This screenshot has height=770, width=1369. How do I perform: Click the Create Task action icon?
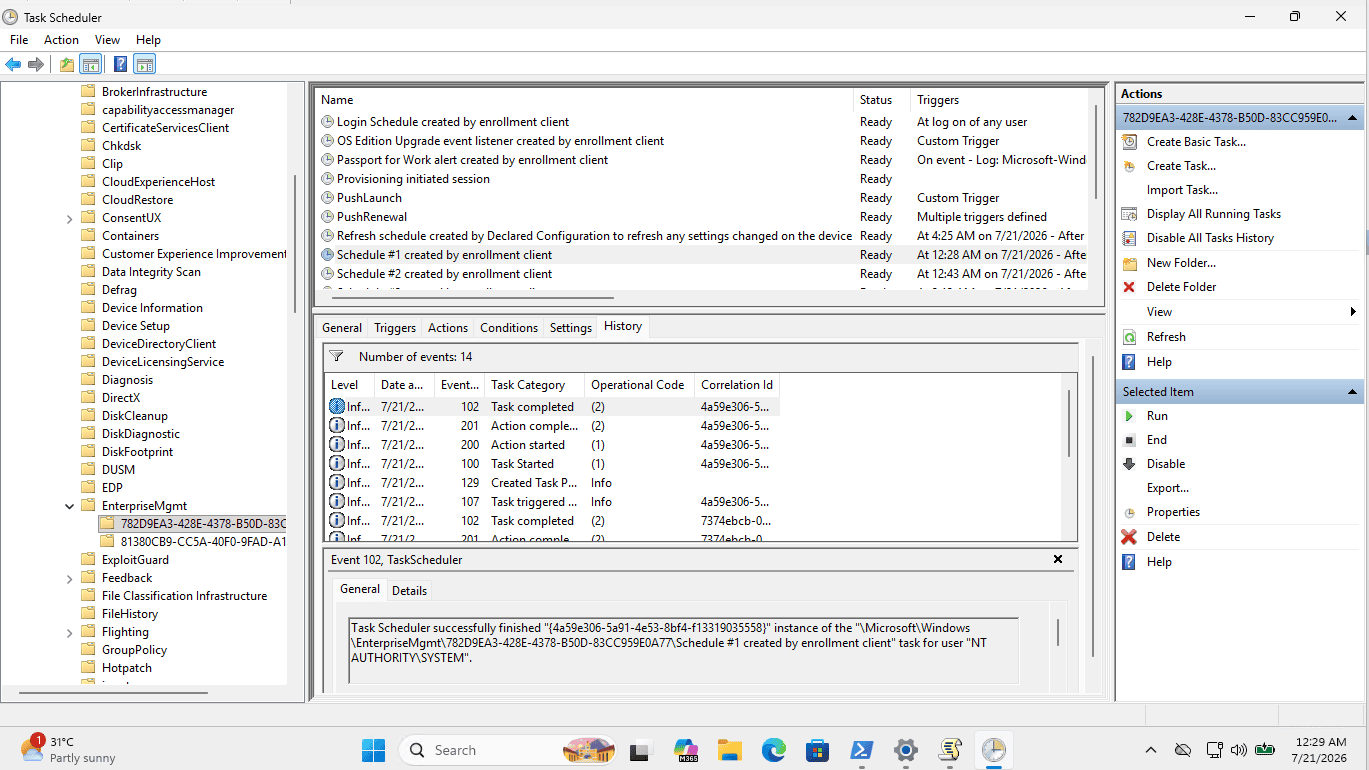click(1129, 166)
